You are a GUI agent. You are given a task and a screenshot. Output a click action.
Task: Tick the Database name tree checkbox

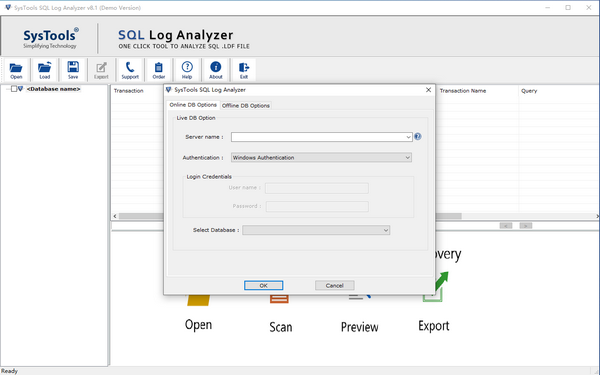[x=14, y=89]
